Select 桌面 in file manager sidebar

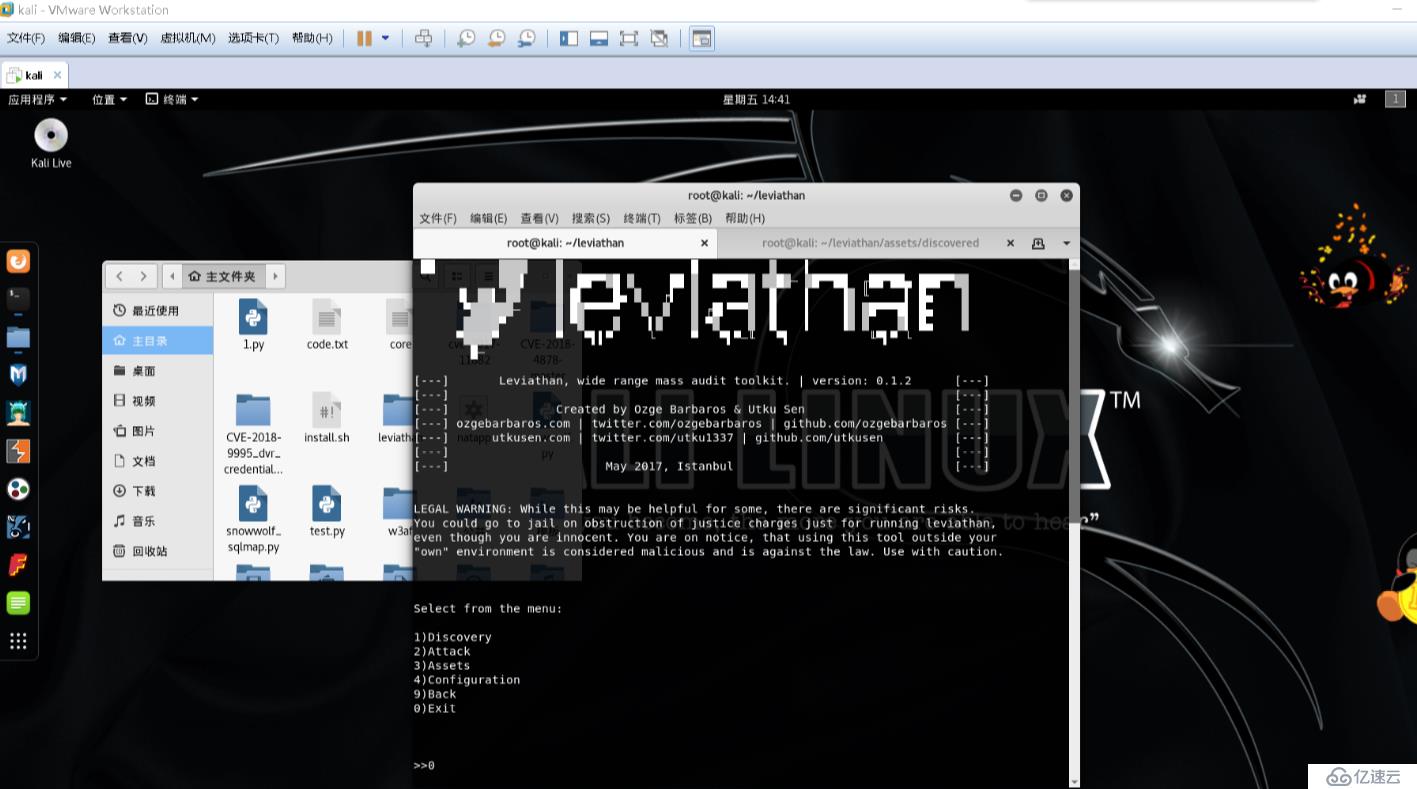coord(158,370)
